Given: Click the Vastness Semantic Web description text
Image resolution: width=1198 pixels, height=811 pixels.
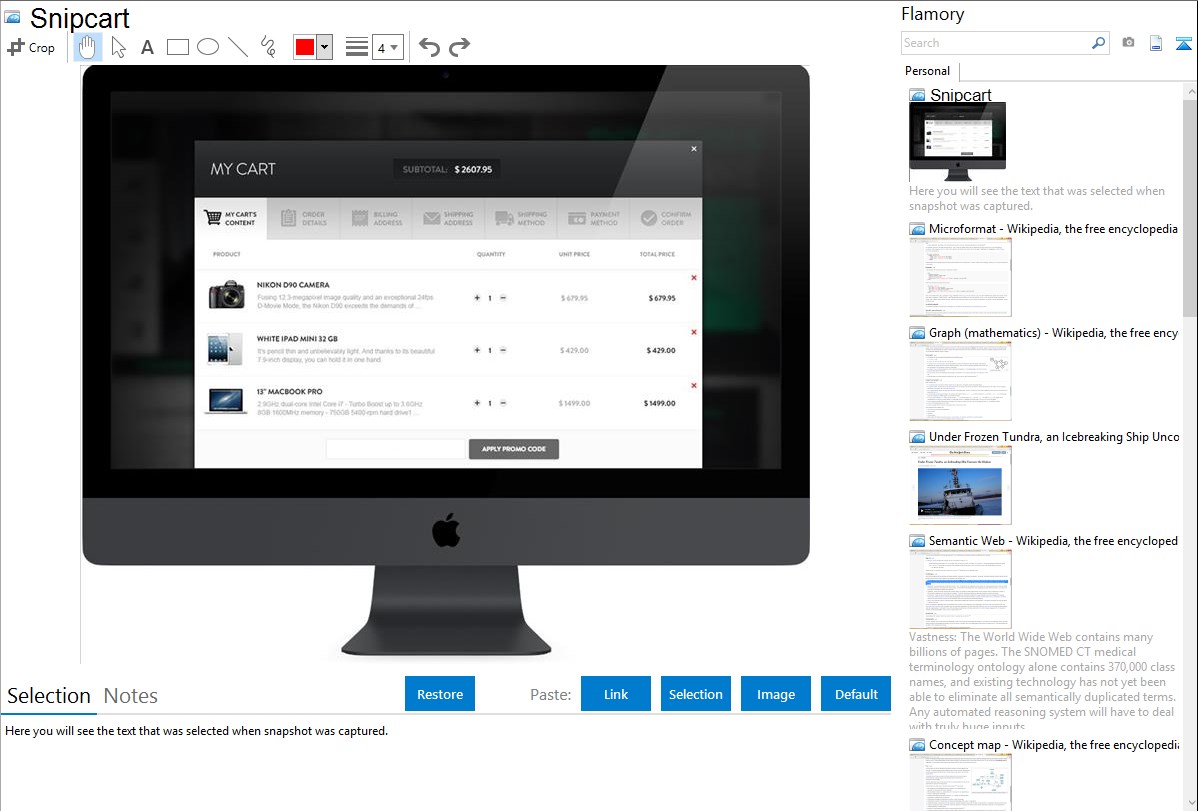Looking at the screenshot, I should 1042,681.
